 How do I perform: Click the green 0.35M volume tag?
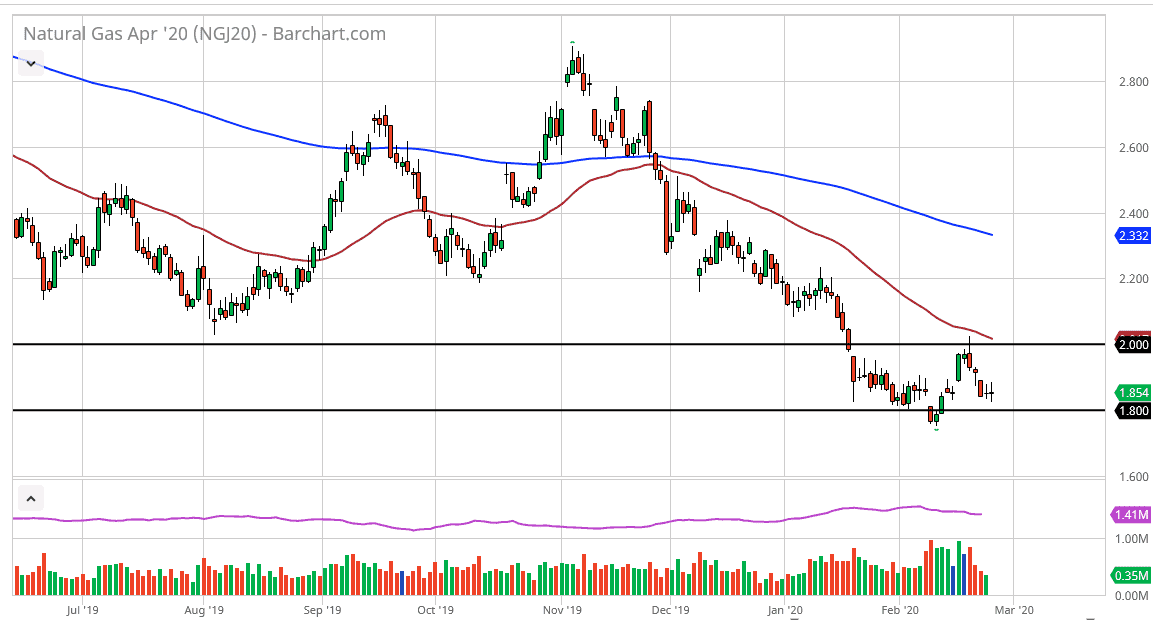pos(1133,575)
